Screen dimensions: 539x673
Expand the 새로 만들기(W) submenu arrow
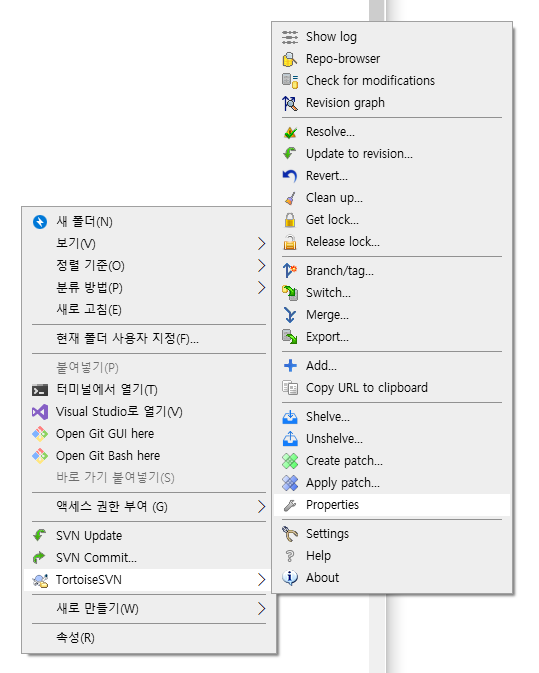coord(261,609)
